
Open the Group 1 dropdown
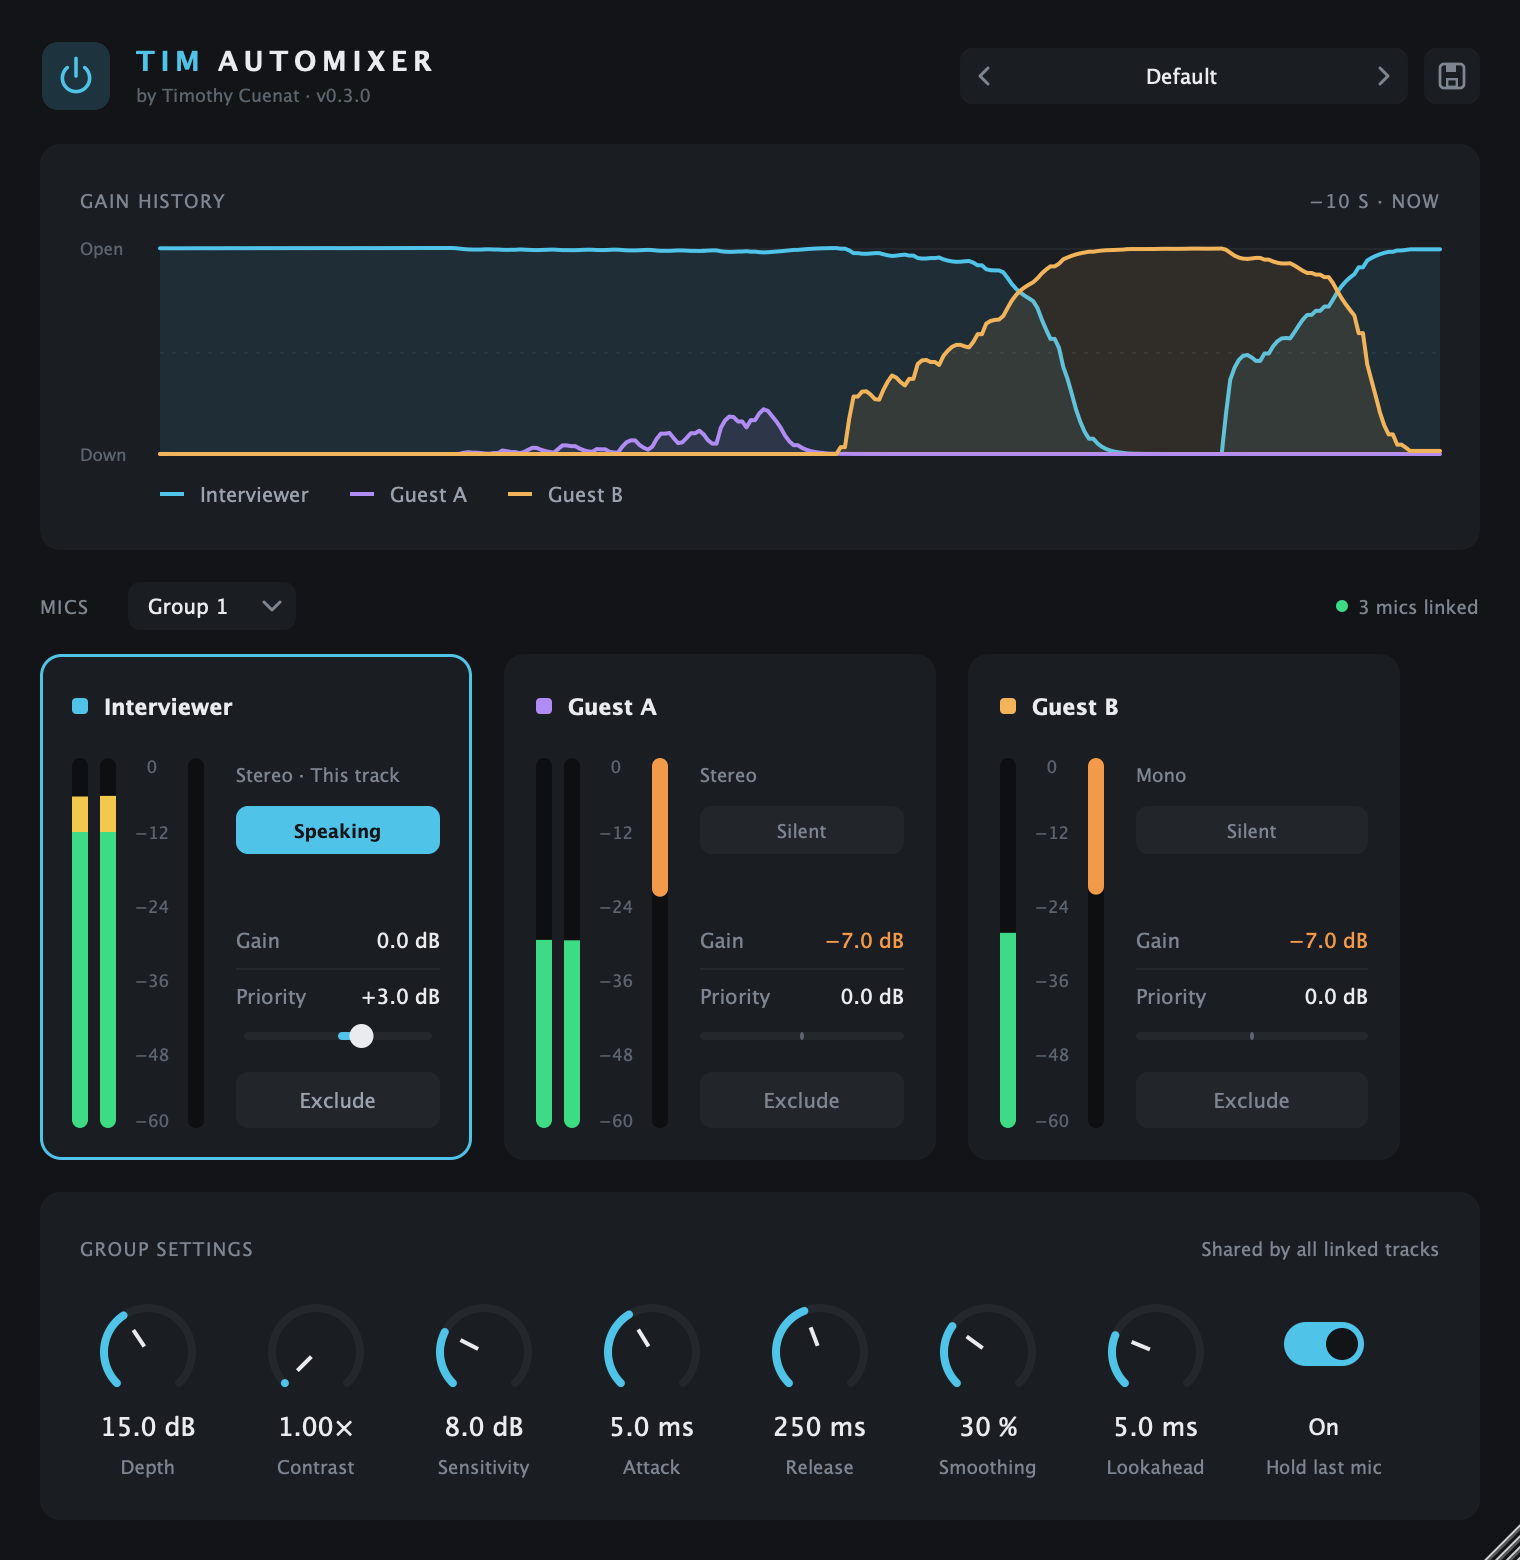point(212,606)
